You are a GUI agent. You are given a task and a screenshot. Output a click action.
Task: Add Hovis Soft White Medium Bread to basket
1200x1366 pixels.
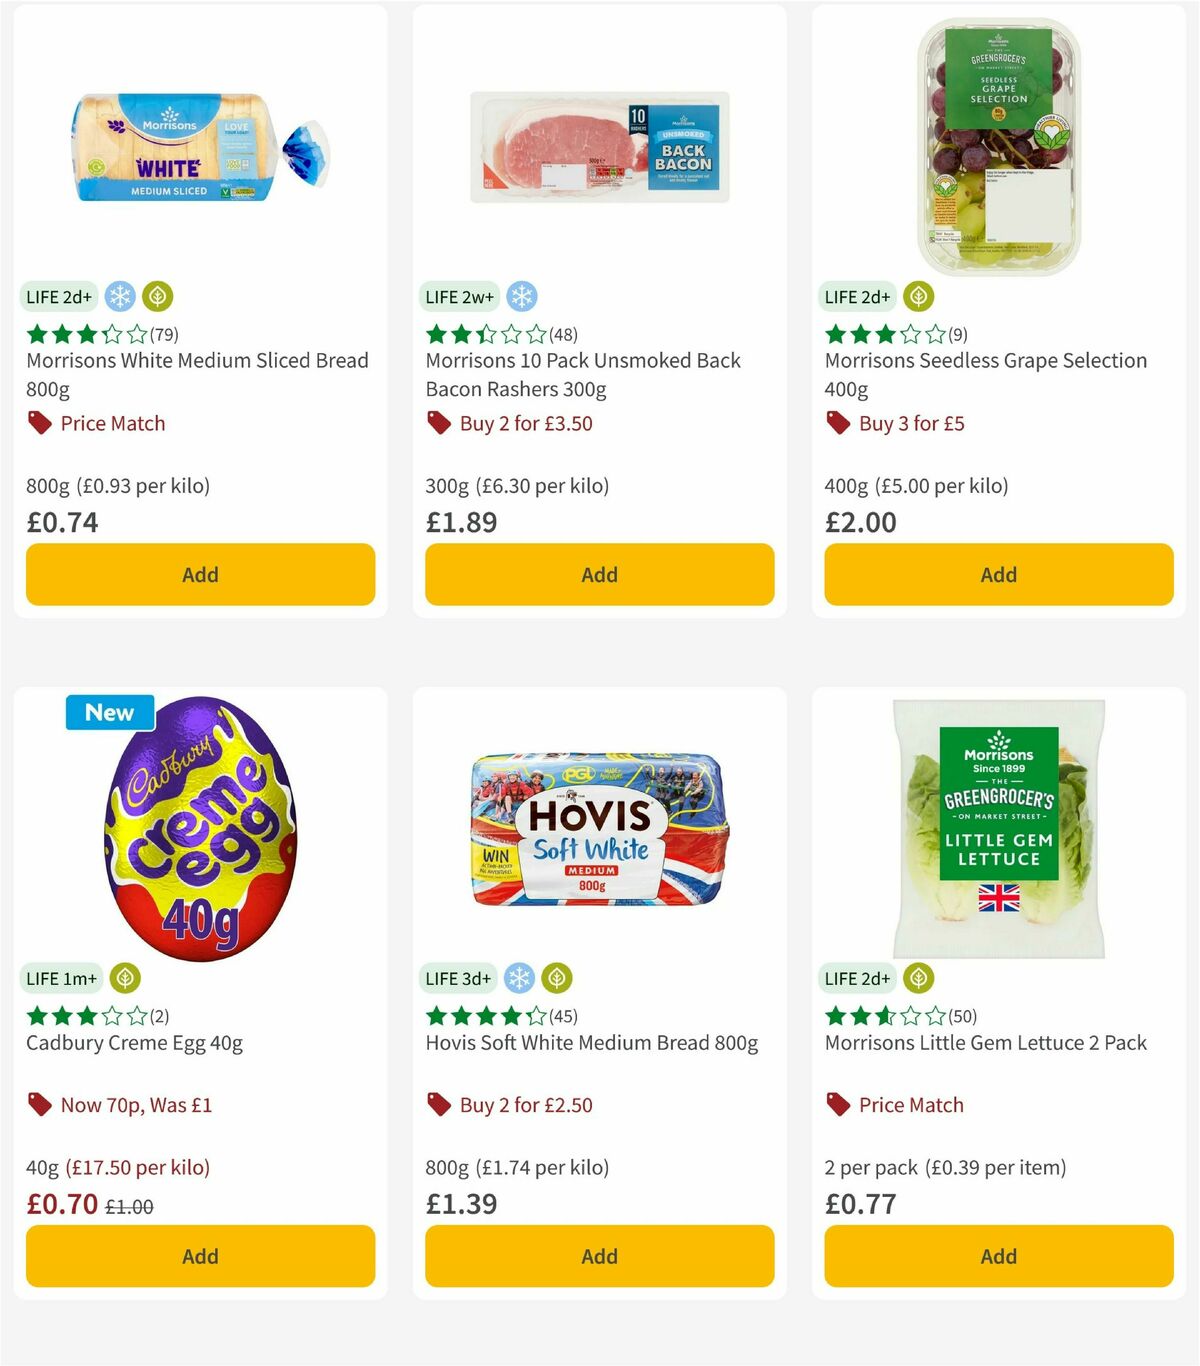[x=598, y=1256]
